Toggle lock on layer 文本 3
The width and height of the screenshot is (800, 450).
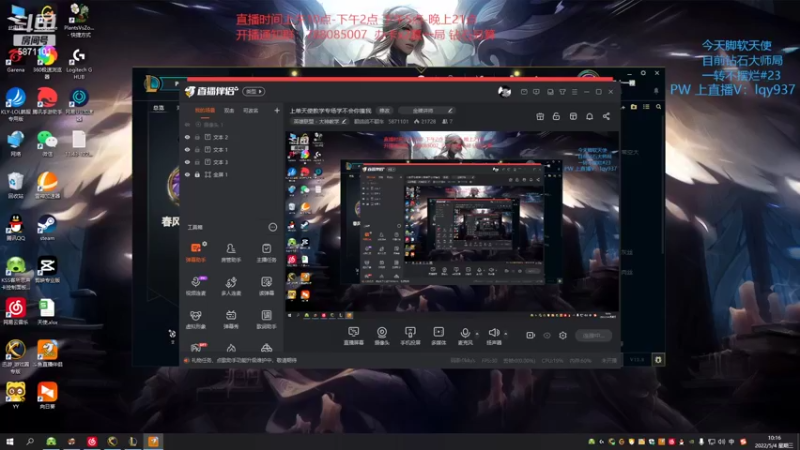pos(197,162)
